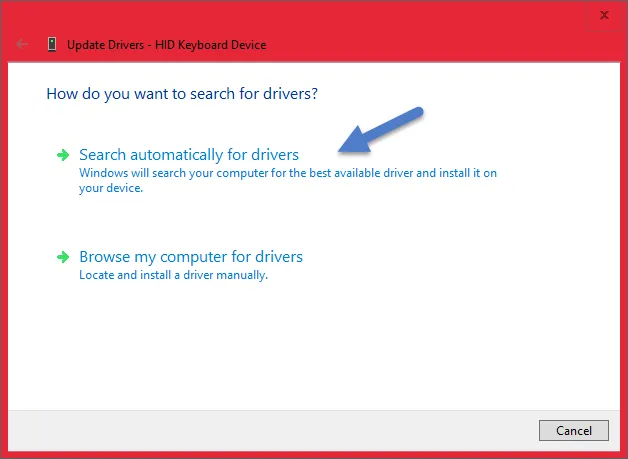The height and width of the screenshot is (459, 628).
Task: Choose Search automatically for drivers
Action: click(189, 155)
